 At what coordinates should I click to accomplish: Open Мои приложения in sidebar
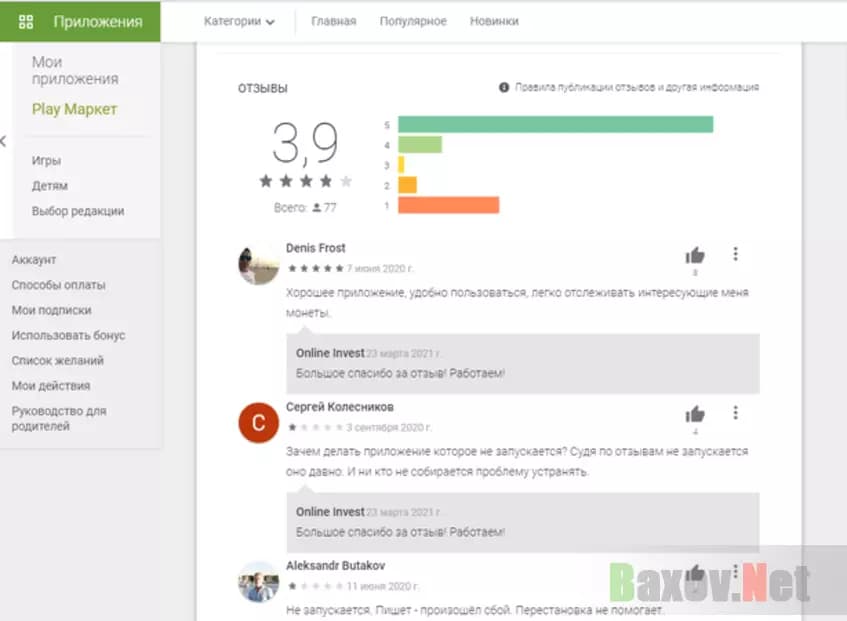[75, 71]
